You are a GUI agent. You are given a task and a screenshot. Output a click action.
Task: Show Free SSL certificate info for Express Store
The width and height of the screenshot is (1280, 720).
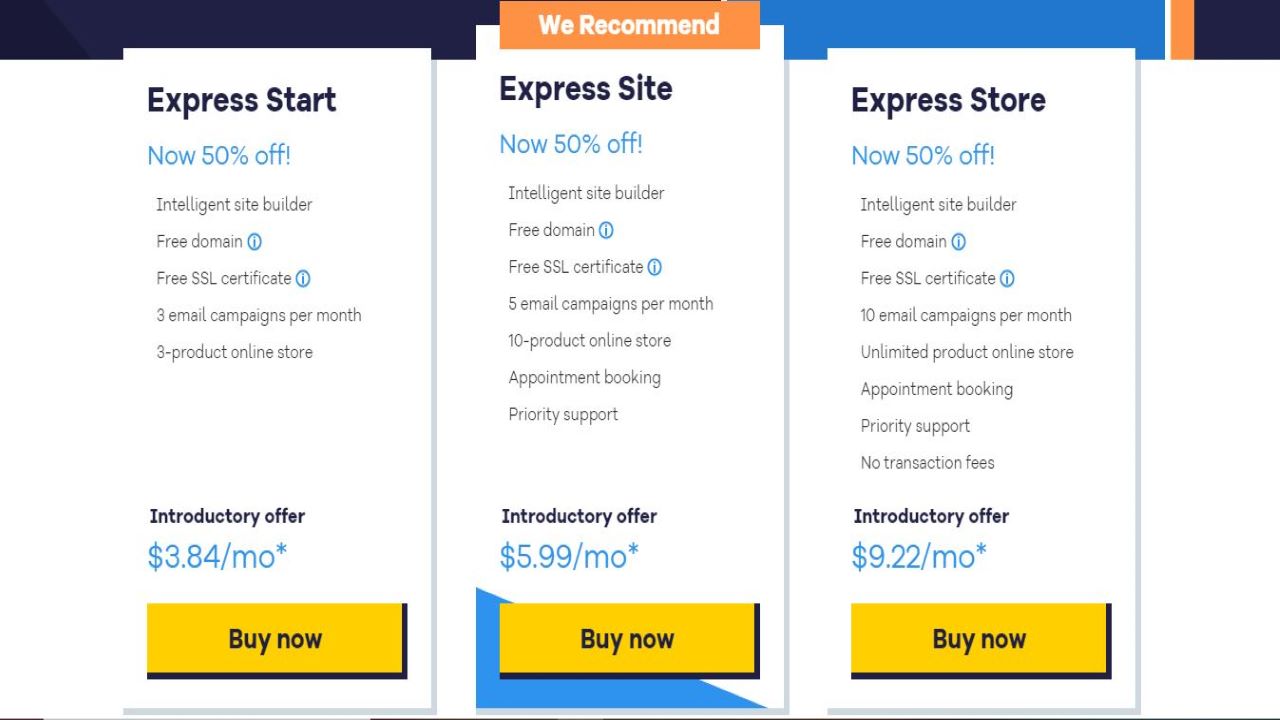pyautogui.click(x=1007, y=279)
